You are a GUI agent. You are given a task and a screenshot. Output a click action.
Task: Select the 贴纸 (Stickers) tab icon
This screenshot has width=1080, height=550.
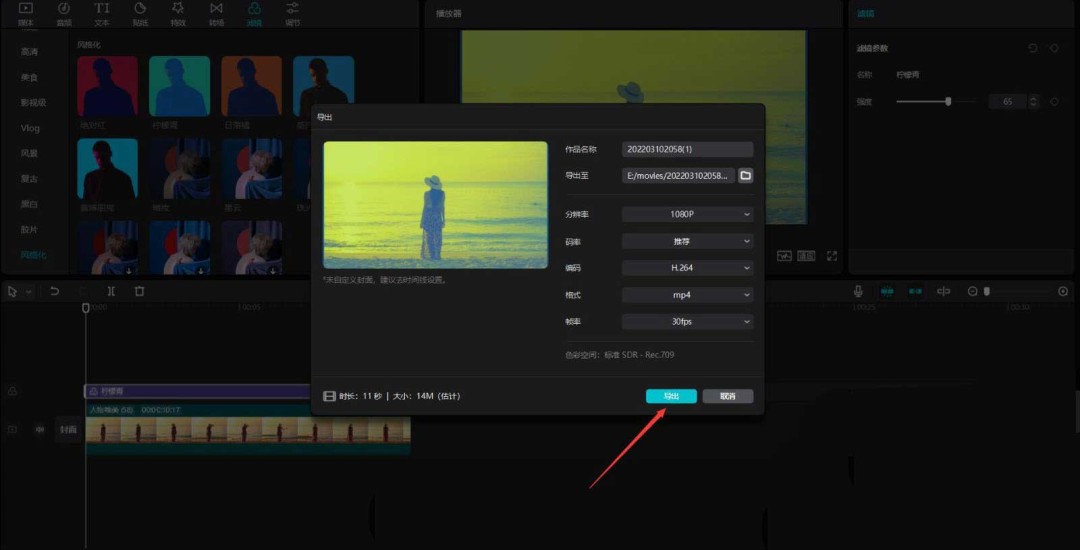[140, 13]
